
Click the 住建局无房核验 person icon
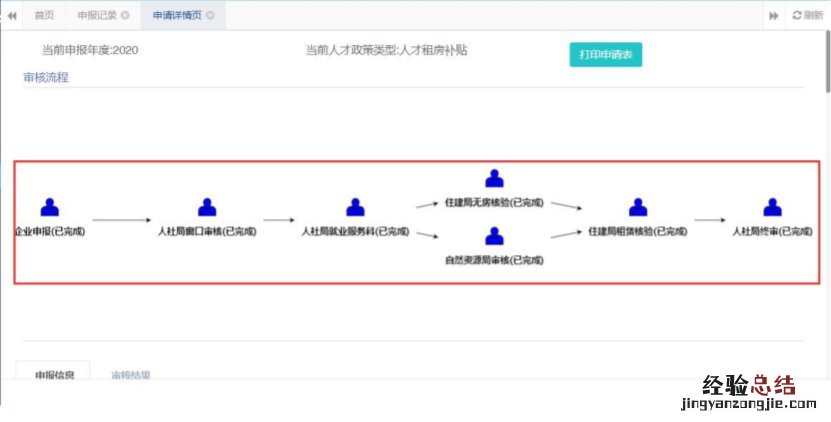click(494, 179)
